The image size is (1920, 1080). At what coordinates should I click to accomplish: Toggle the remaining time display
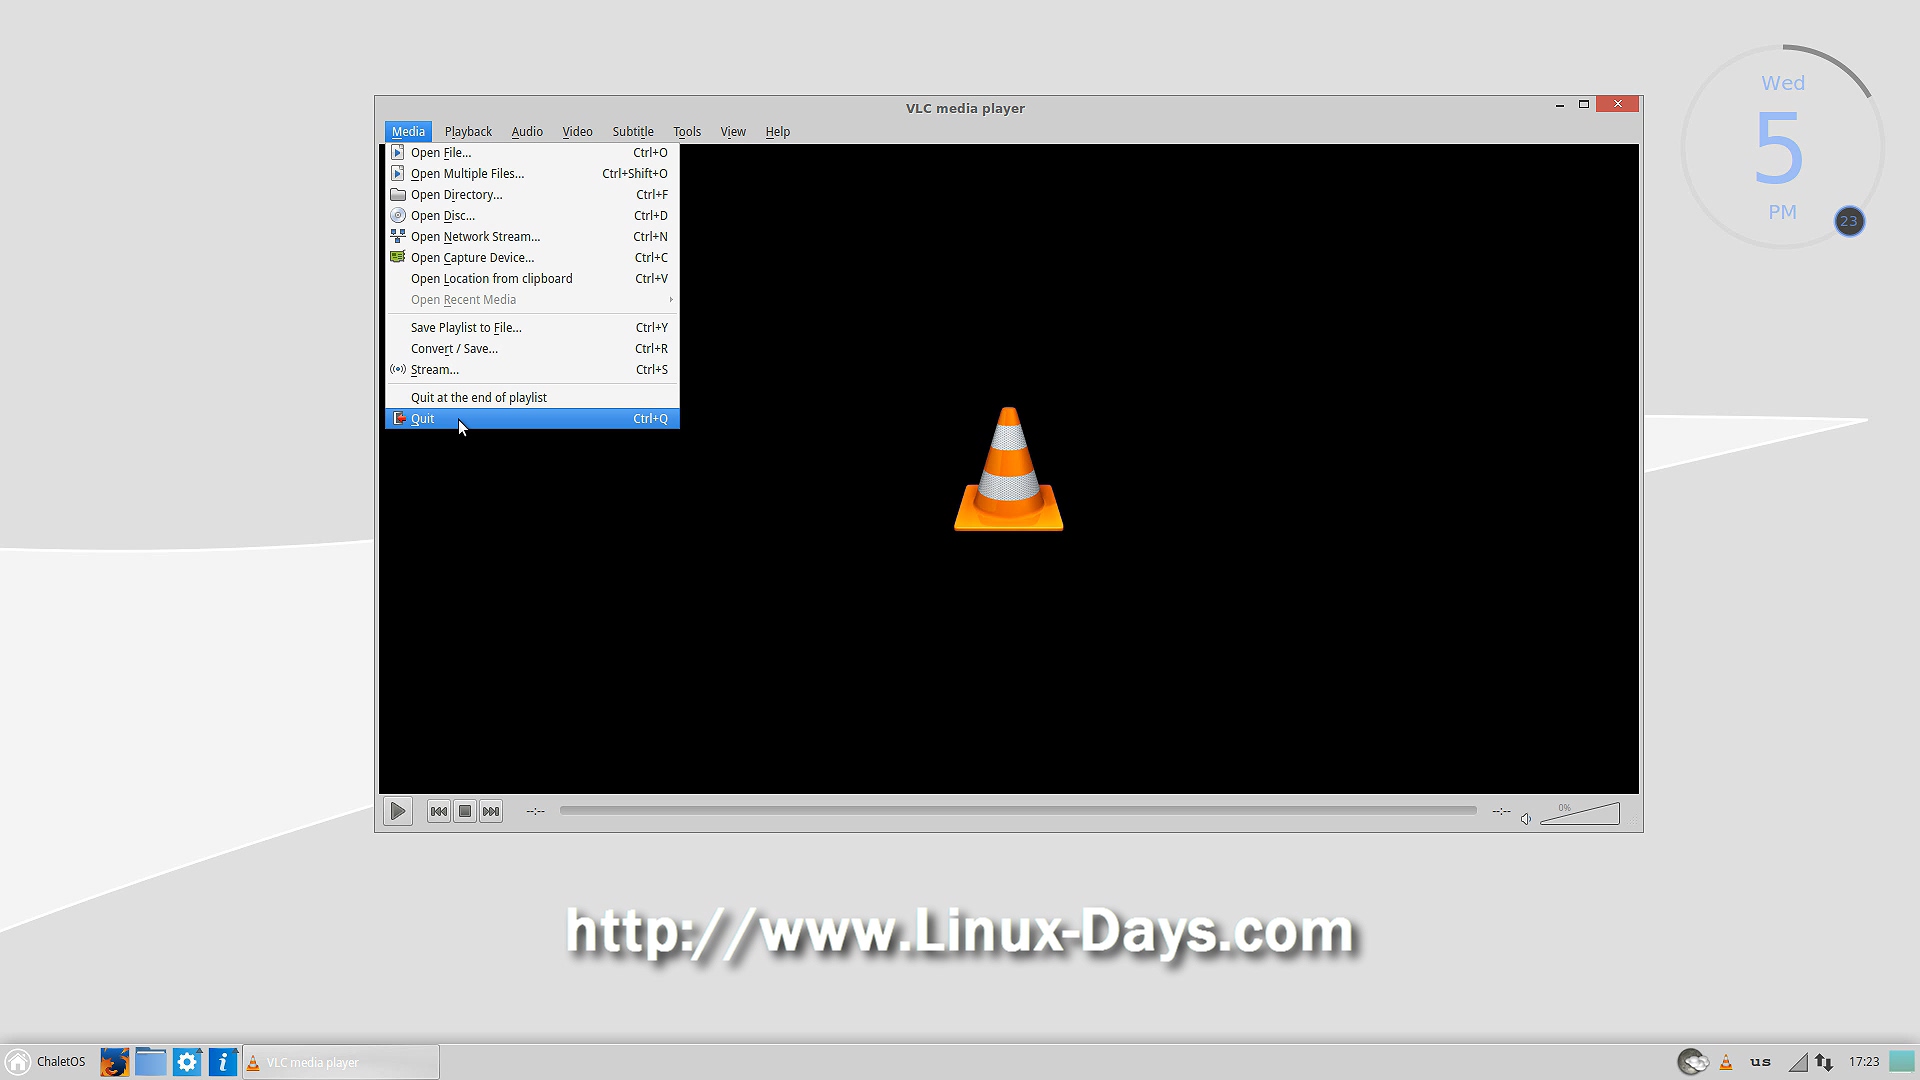[1501, 811]
